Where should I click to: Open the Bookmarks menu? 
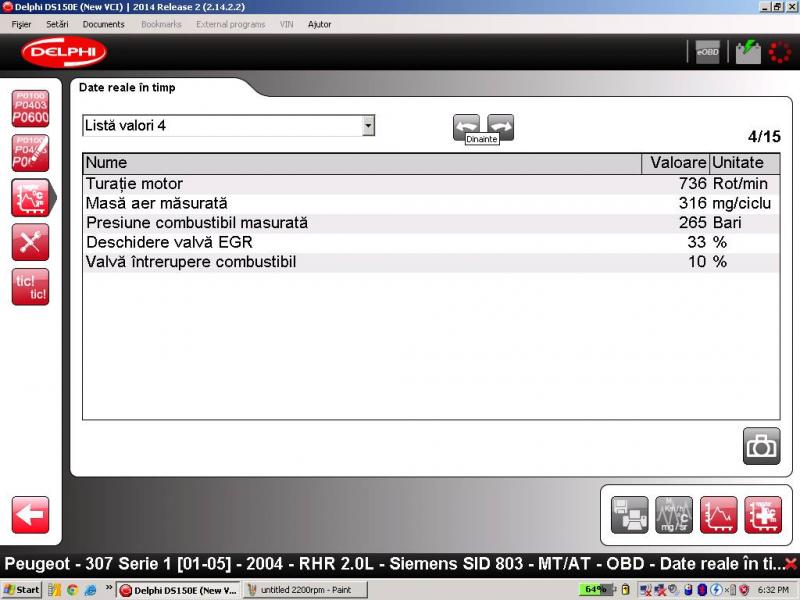pos(161,24)
